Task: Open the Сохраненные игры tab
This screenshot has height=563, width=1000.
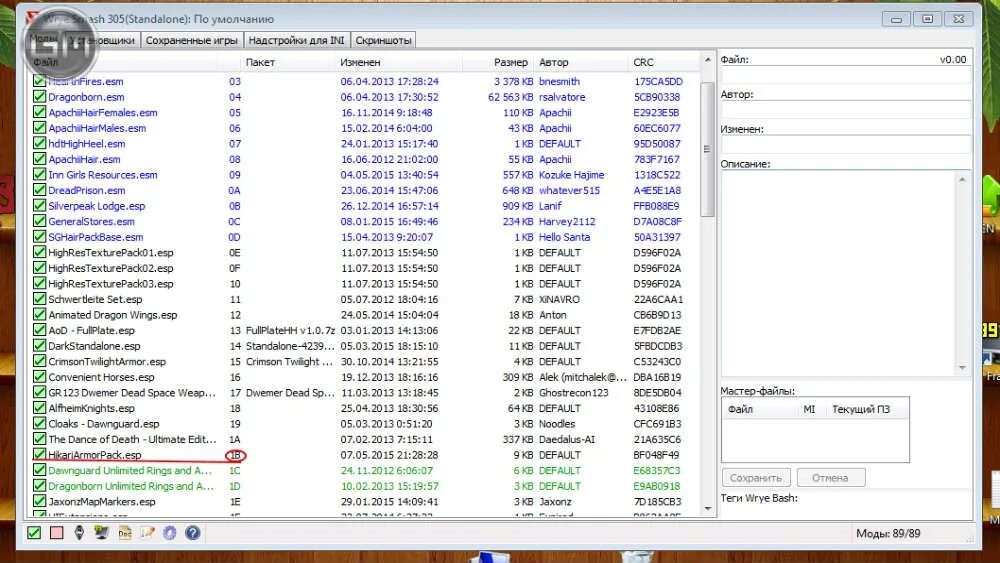Action: tap(191, 40)
